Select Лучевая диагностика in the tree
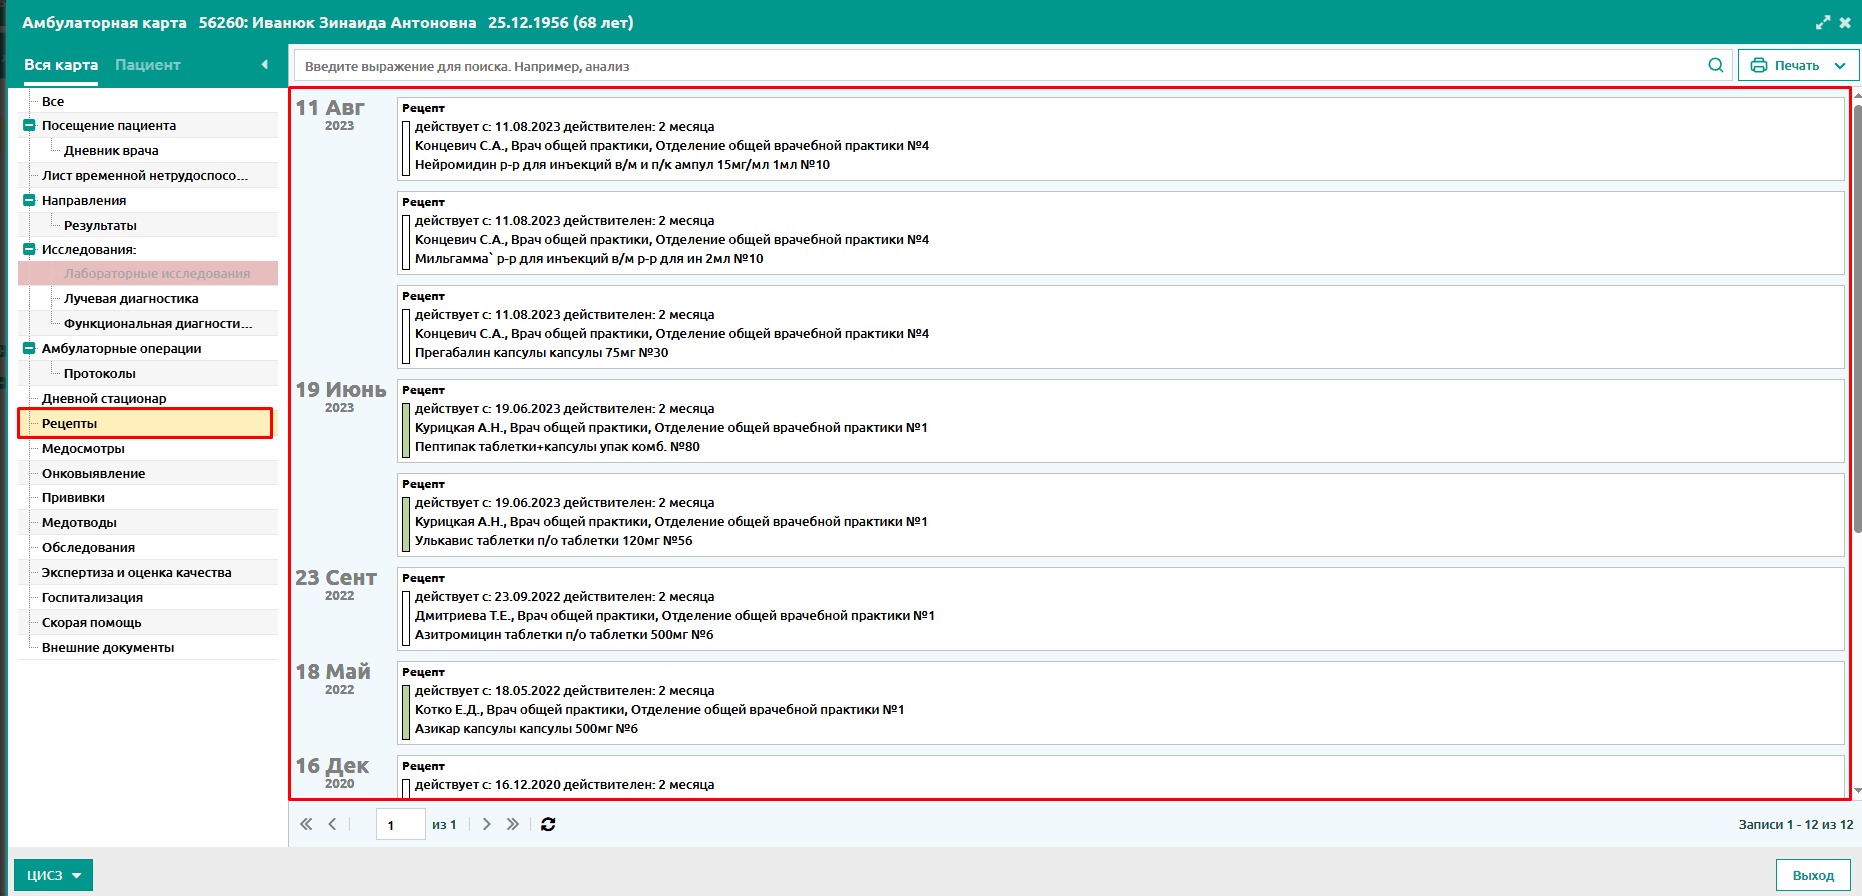The height and width of the screenshot is (896, 1862). [x=131, y=299]
